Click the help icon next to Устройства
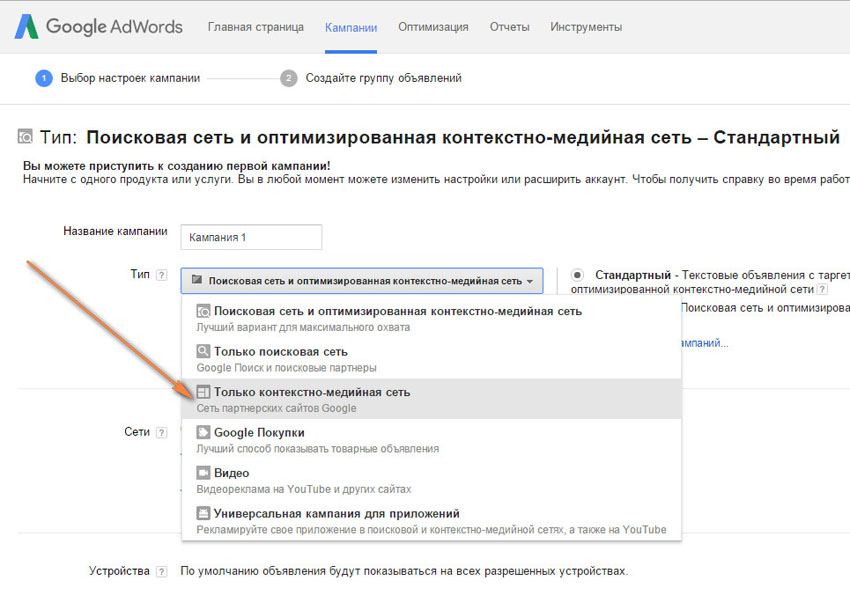 [x=162, y=572]
